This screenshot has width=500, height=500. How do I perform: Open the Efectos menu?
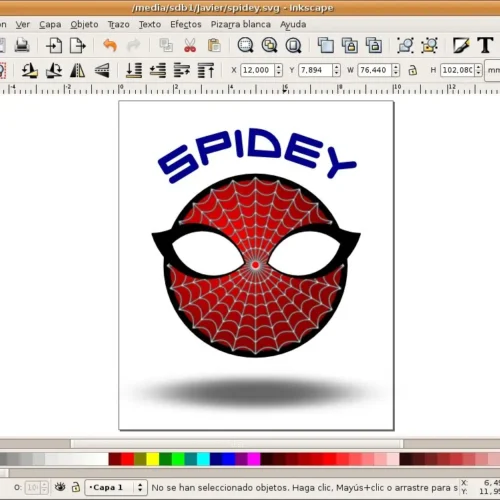coord(186,24)
